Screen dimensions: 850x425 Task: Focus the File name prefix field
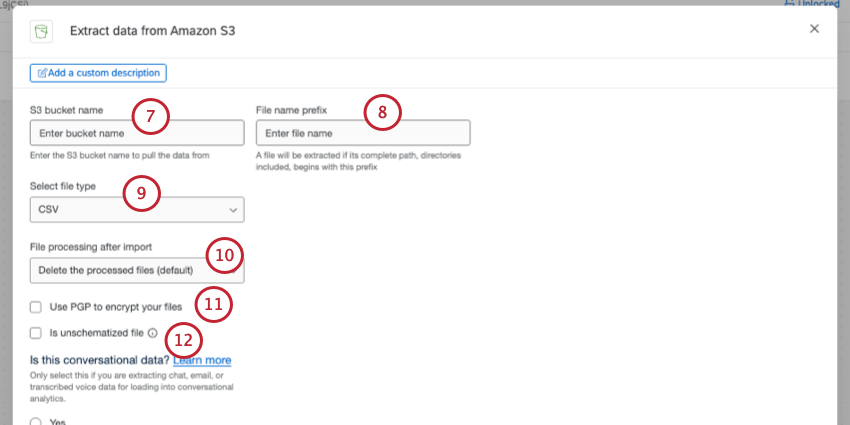363,133
